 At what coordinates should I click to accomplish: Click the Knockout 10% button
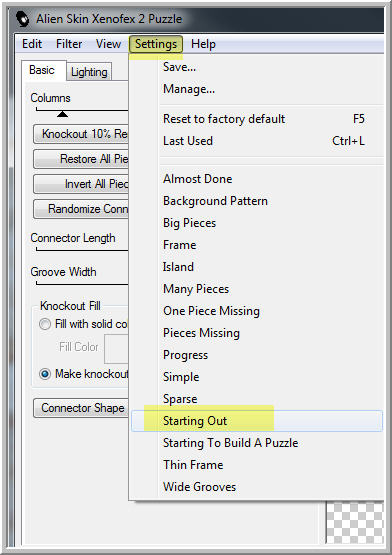[x=81, y=134]
